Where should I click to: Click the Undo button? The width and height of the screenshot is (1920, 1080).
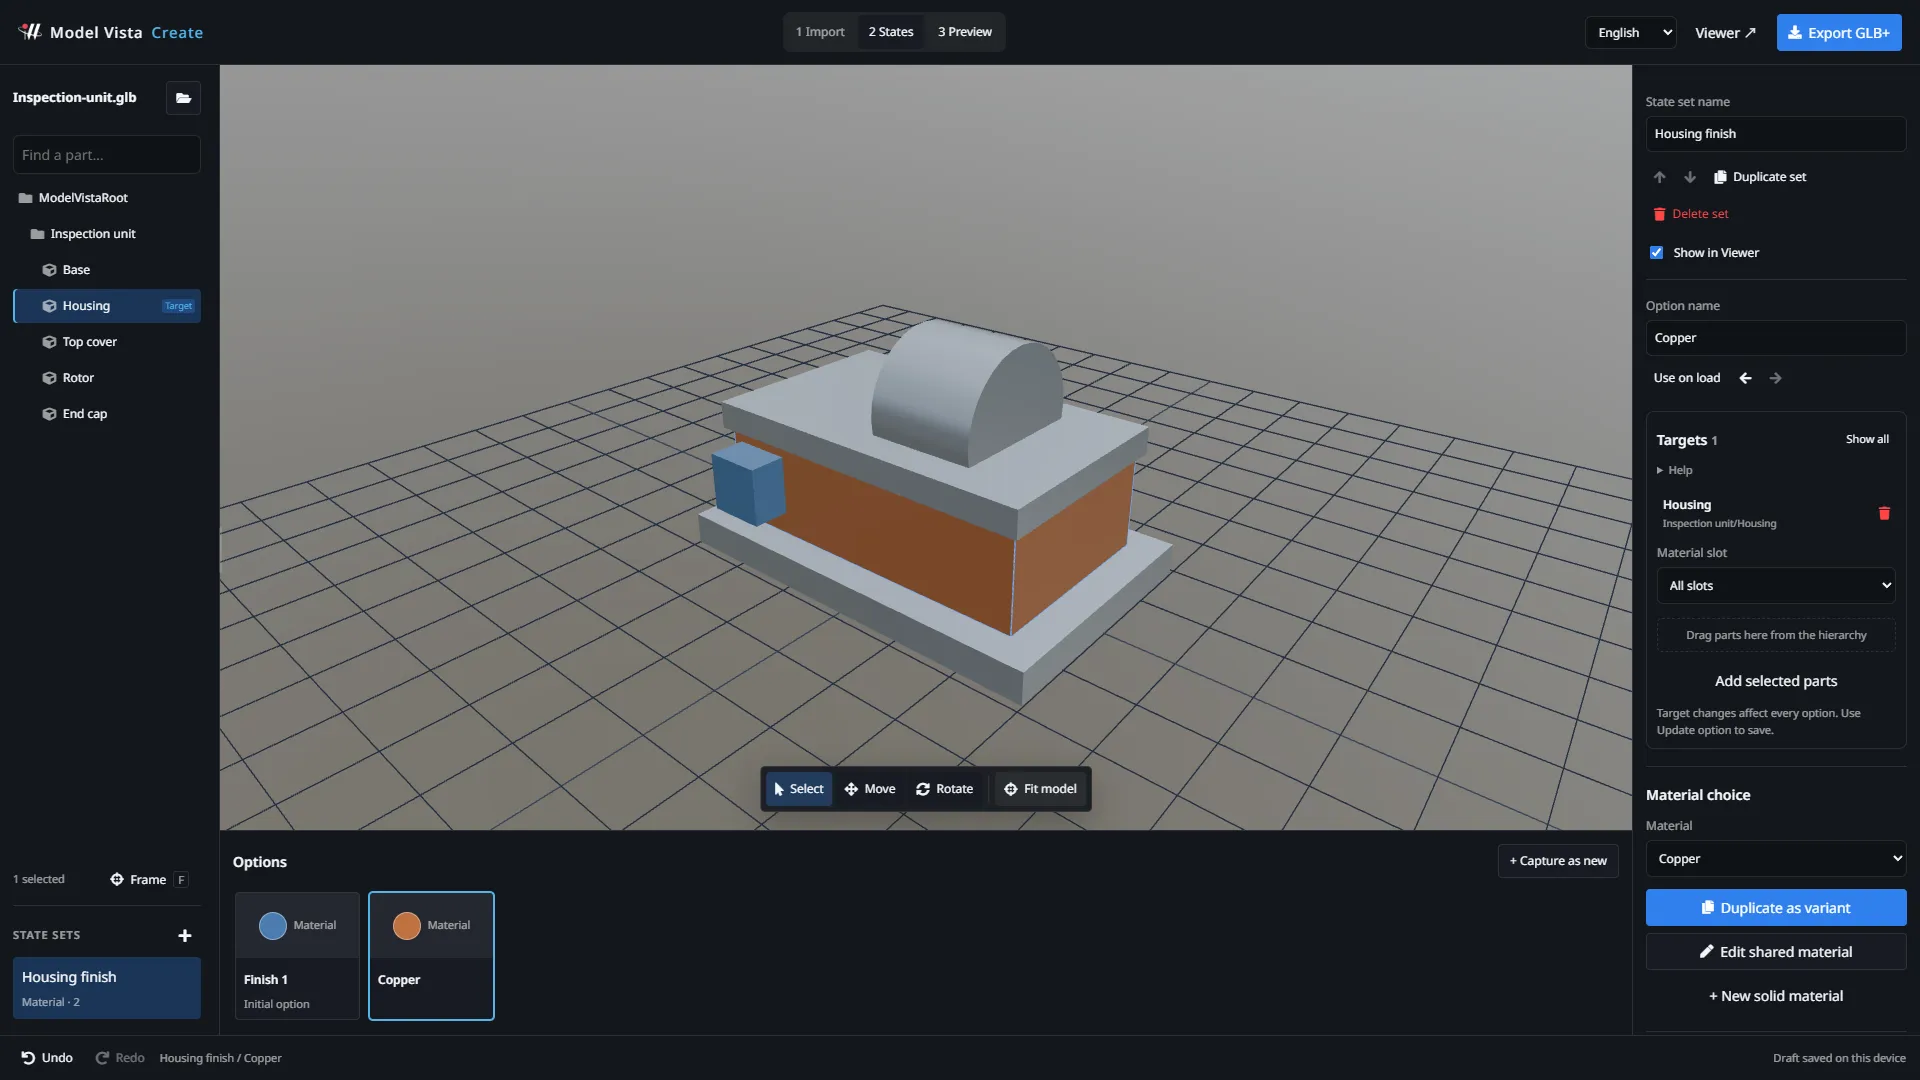click(x=47, y=1058)
